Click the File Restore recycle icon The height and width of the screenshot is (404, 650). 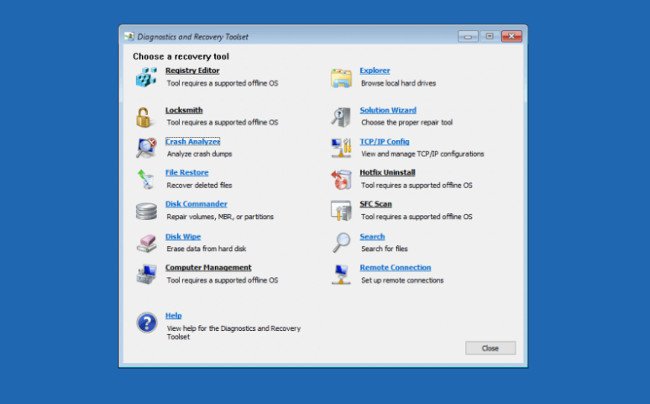[146, 179]
